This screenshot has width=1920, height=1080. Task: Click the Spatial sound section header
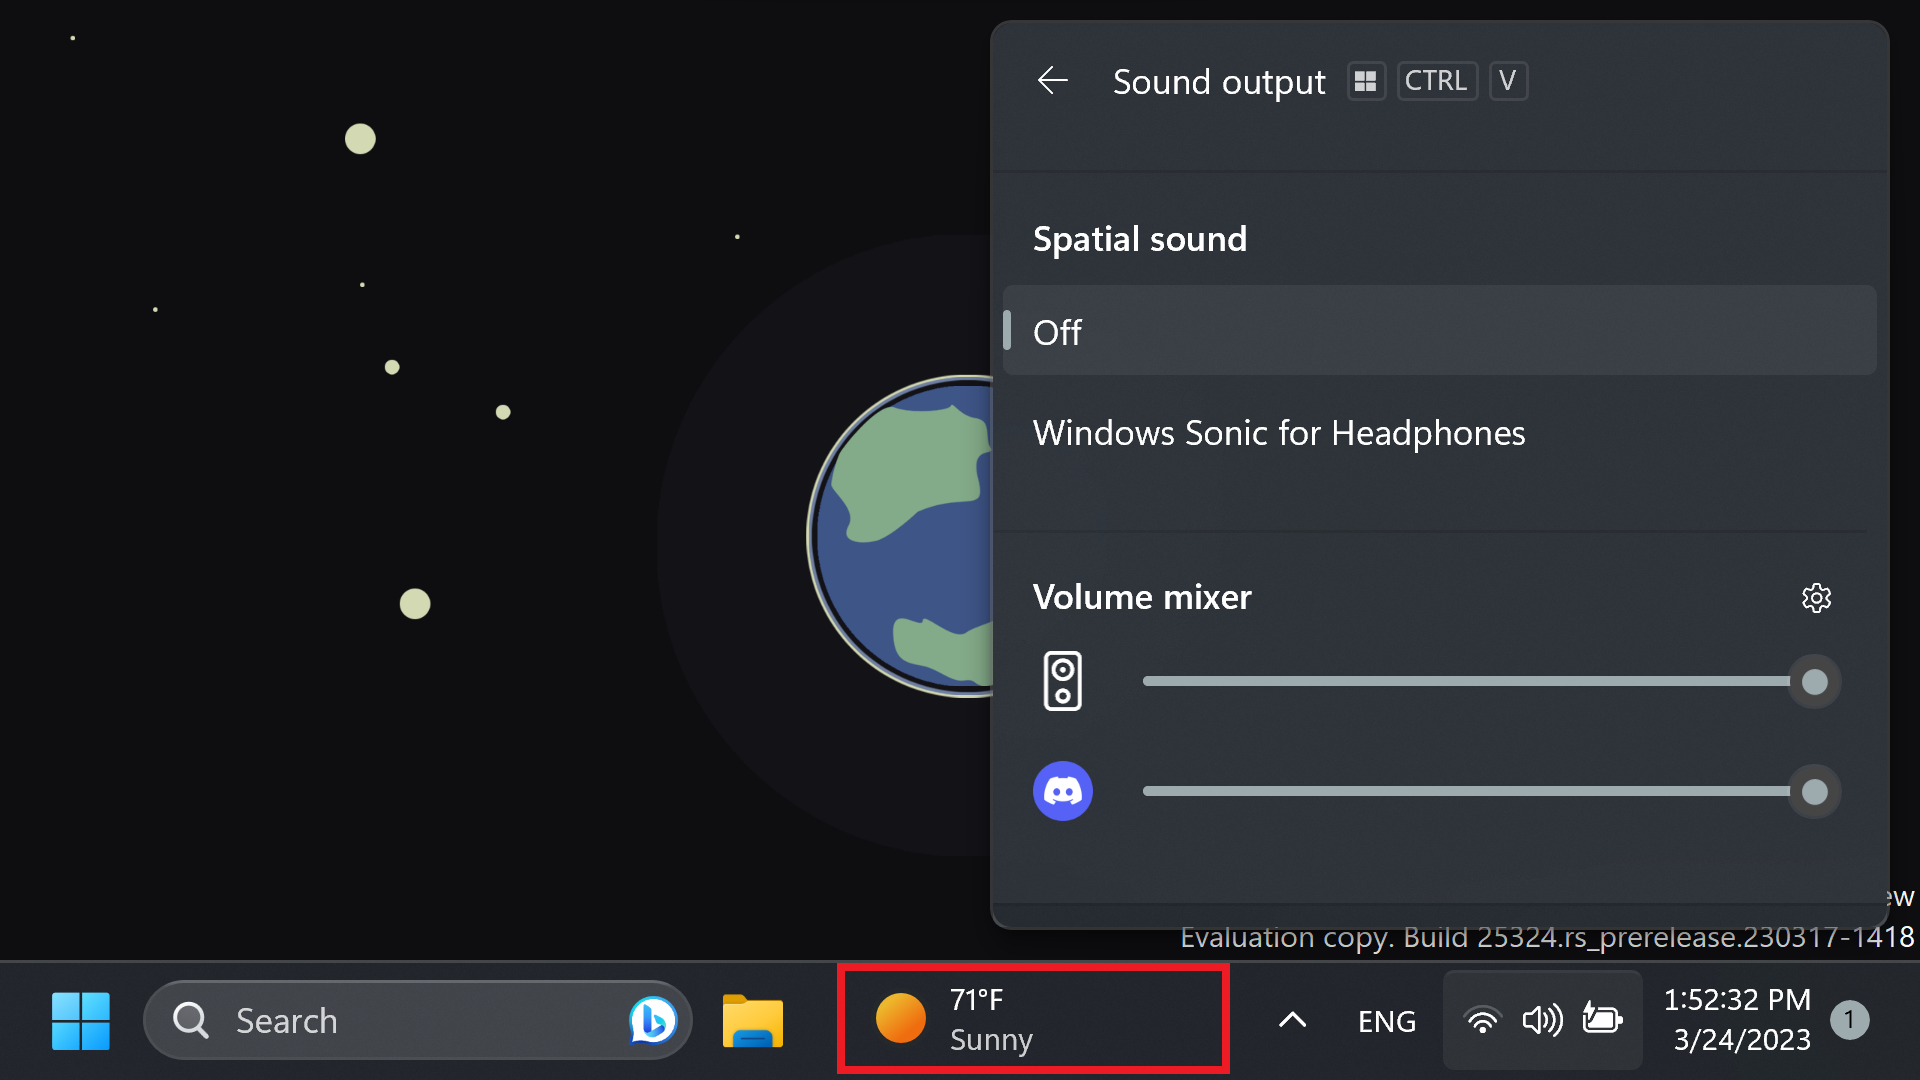click(1140, 238)
